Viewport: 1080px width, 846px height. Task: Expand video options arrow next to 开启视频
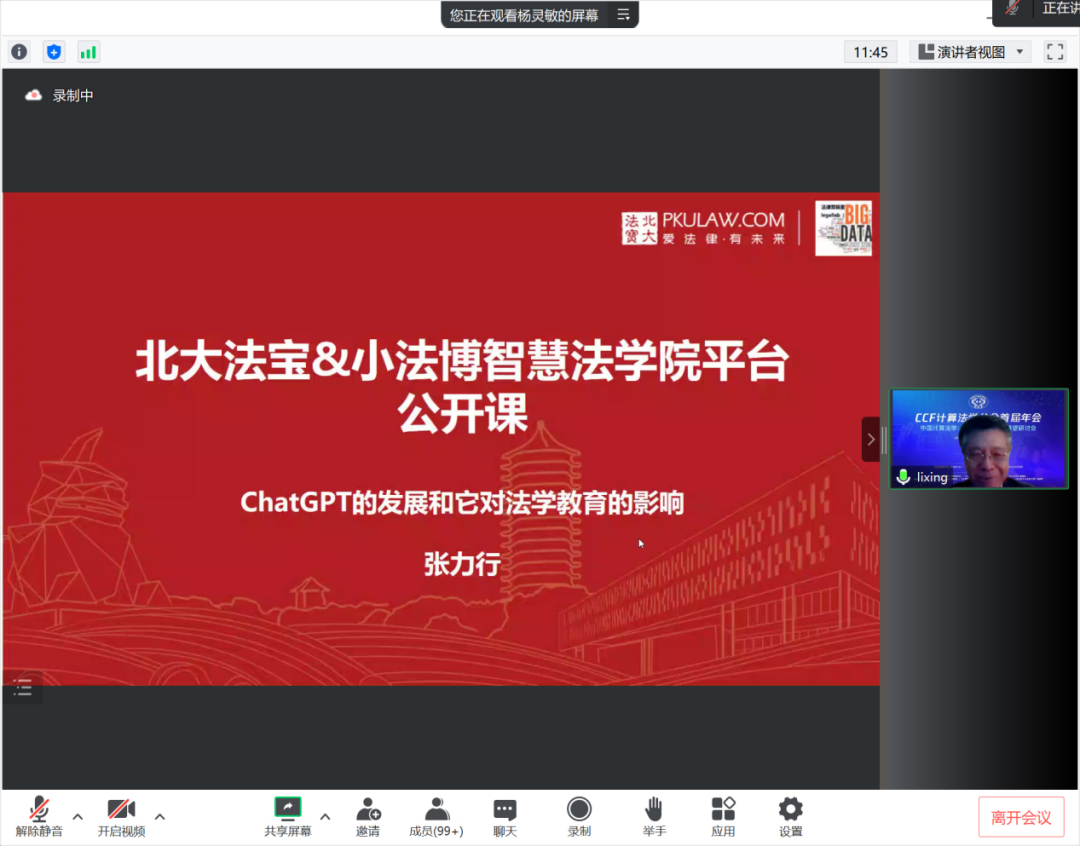(x=160, y=816)
